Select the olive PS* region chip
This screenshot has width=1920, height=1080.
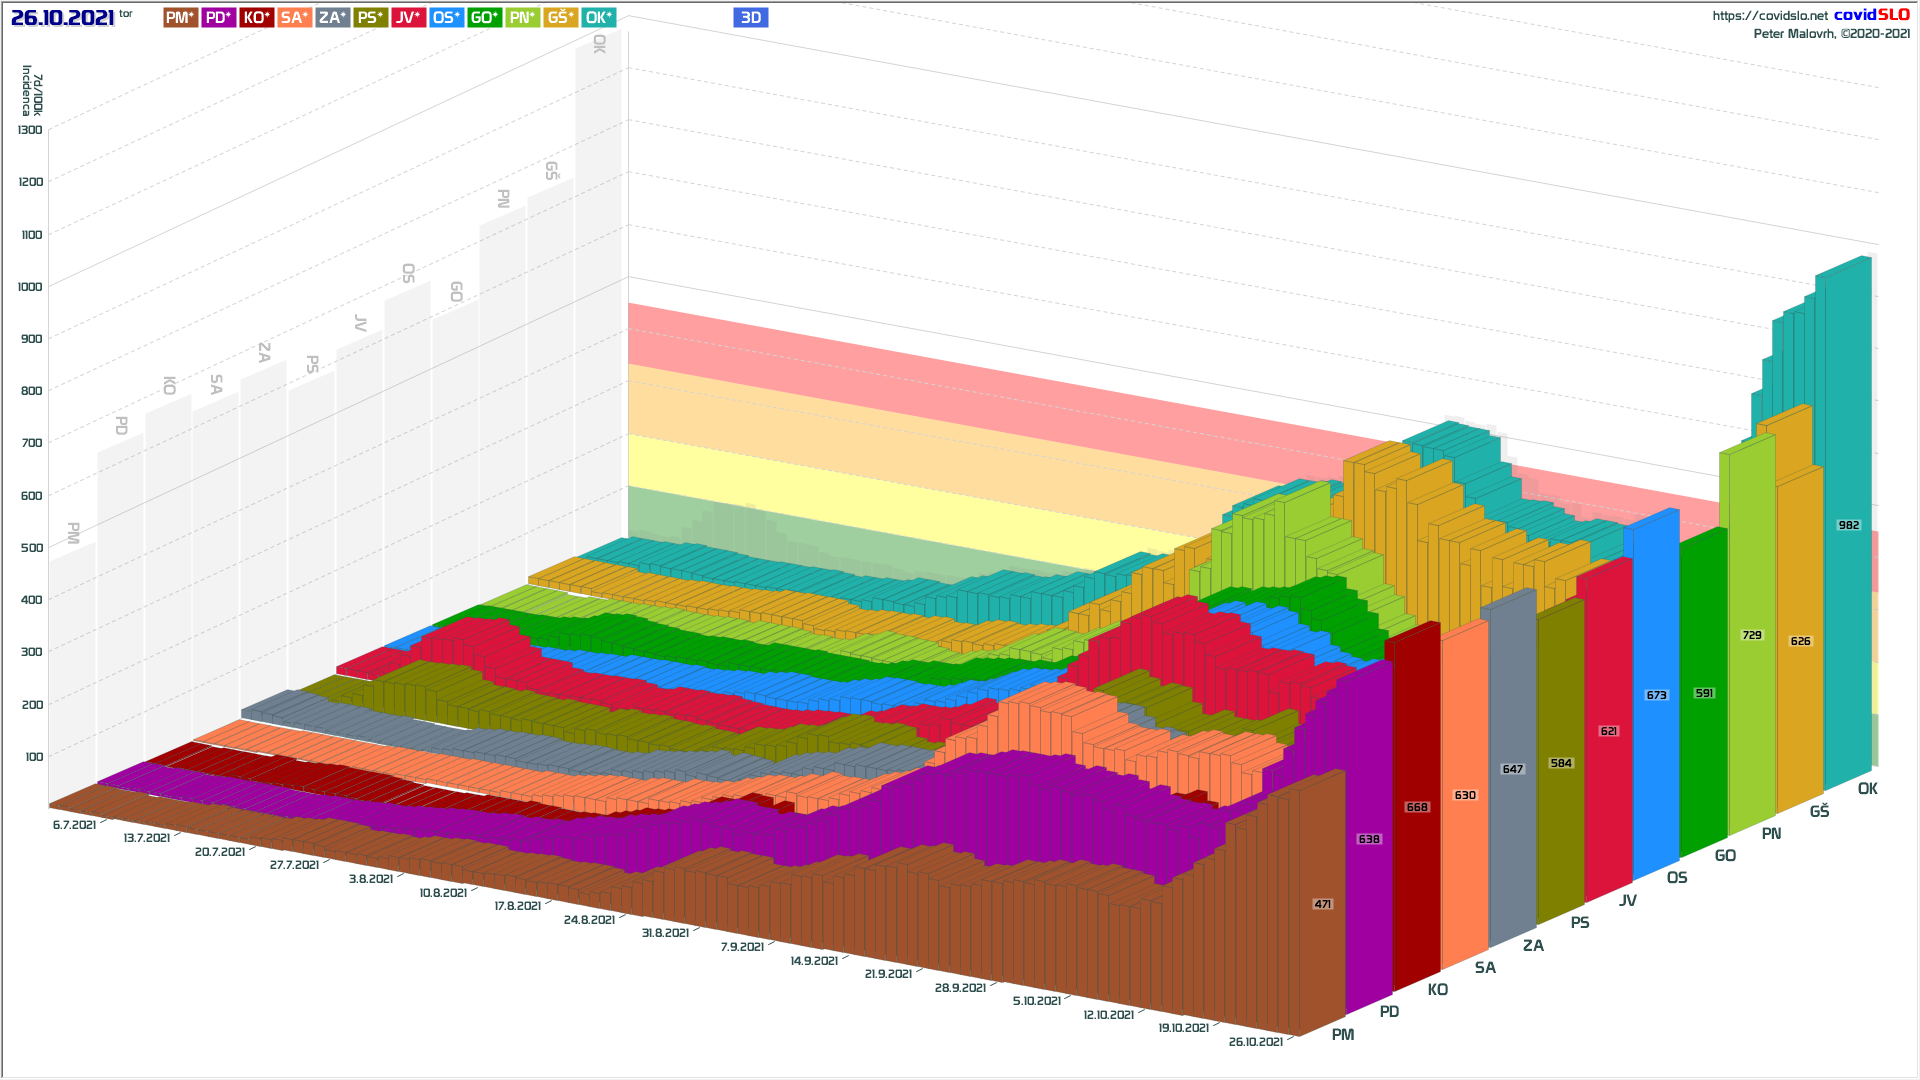[x=370, y=17]
